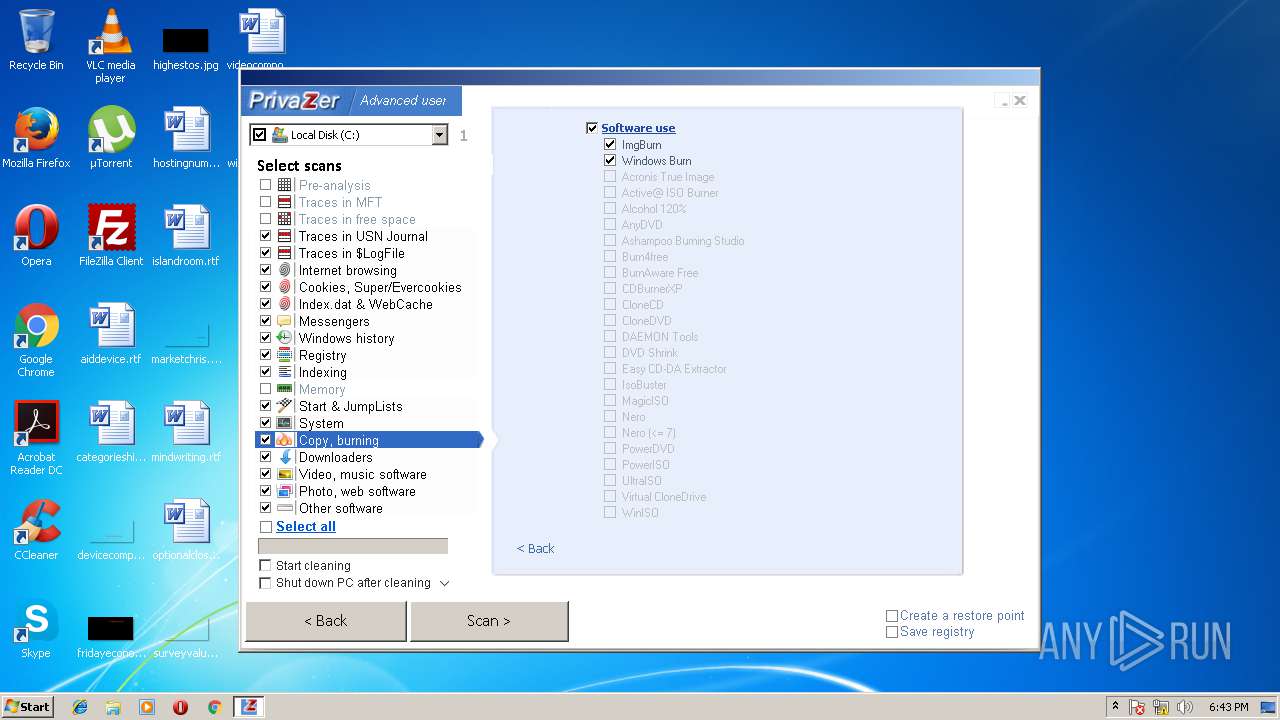Image resolution: width=1280 pixels, height=720 pixels.
Task: Open the µTorrent desktop icon
Action: pyautogui.click(x=111, y=138)
